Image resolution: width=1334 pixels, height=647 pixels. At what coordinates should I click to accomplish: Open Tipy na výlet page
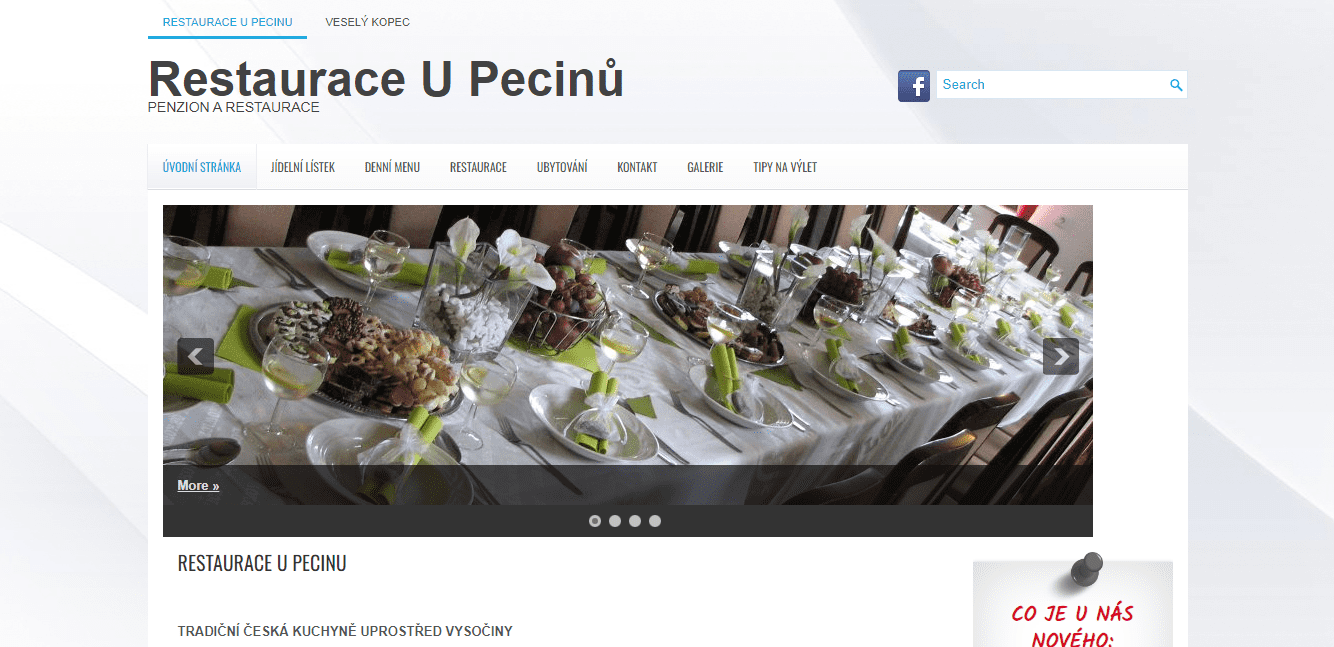click(x=785, y=167)
